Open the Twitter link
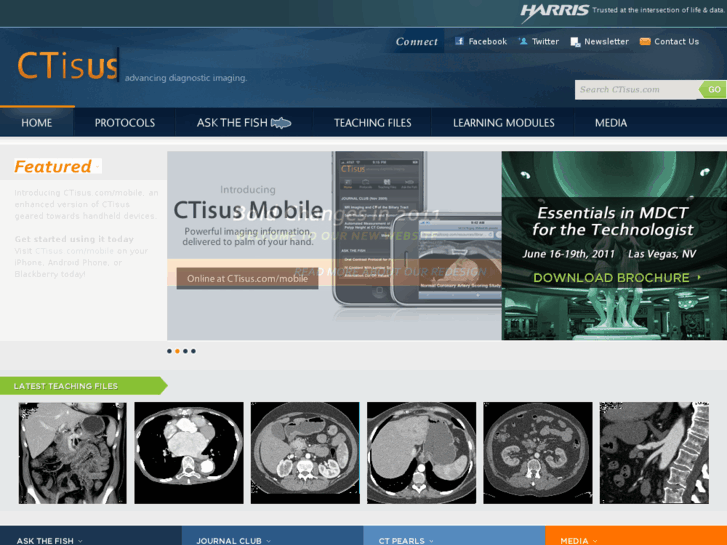This screenshot has width=727, height=545. pyautogui.click(x=545, y=41)
